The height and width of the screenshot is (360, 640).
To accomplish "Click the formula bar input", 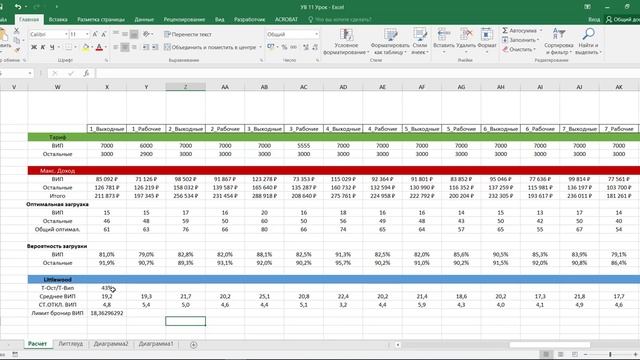I will point(367,73).
